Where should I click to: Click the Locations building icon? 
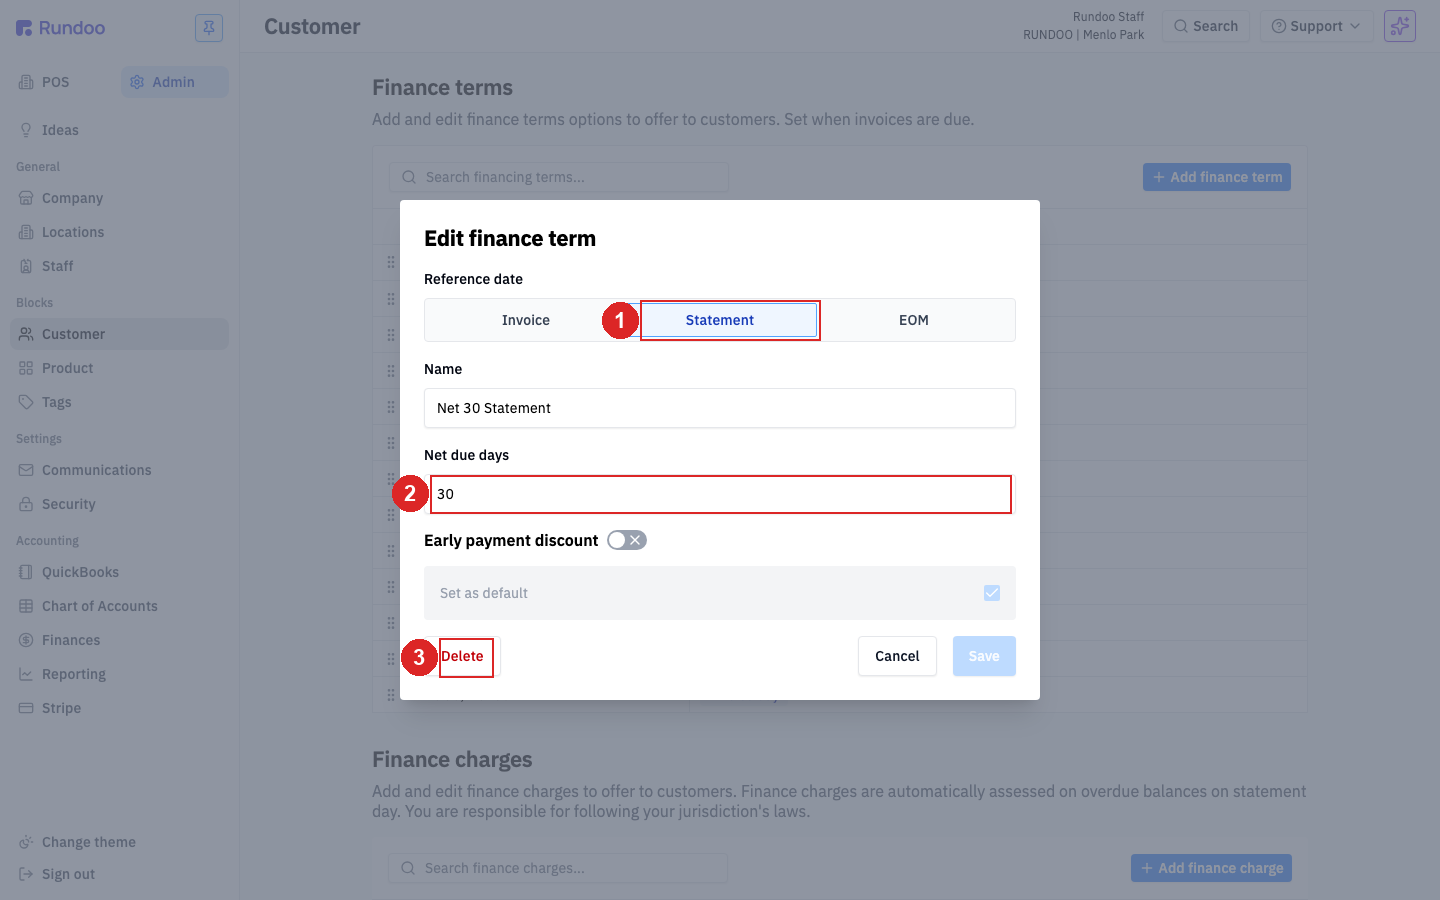pos(26,232)
